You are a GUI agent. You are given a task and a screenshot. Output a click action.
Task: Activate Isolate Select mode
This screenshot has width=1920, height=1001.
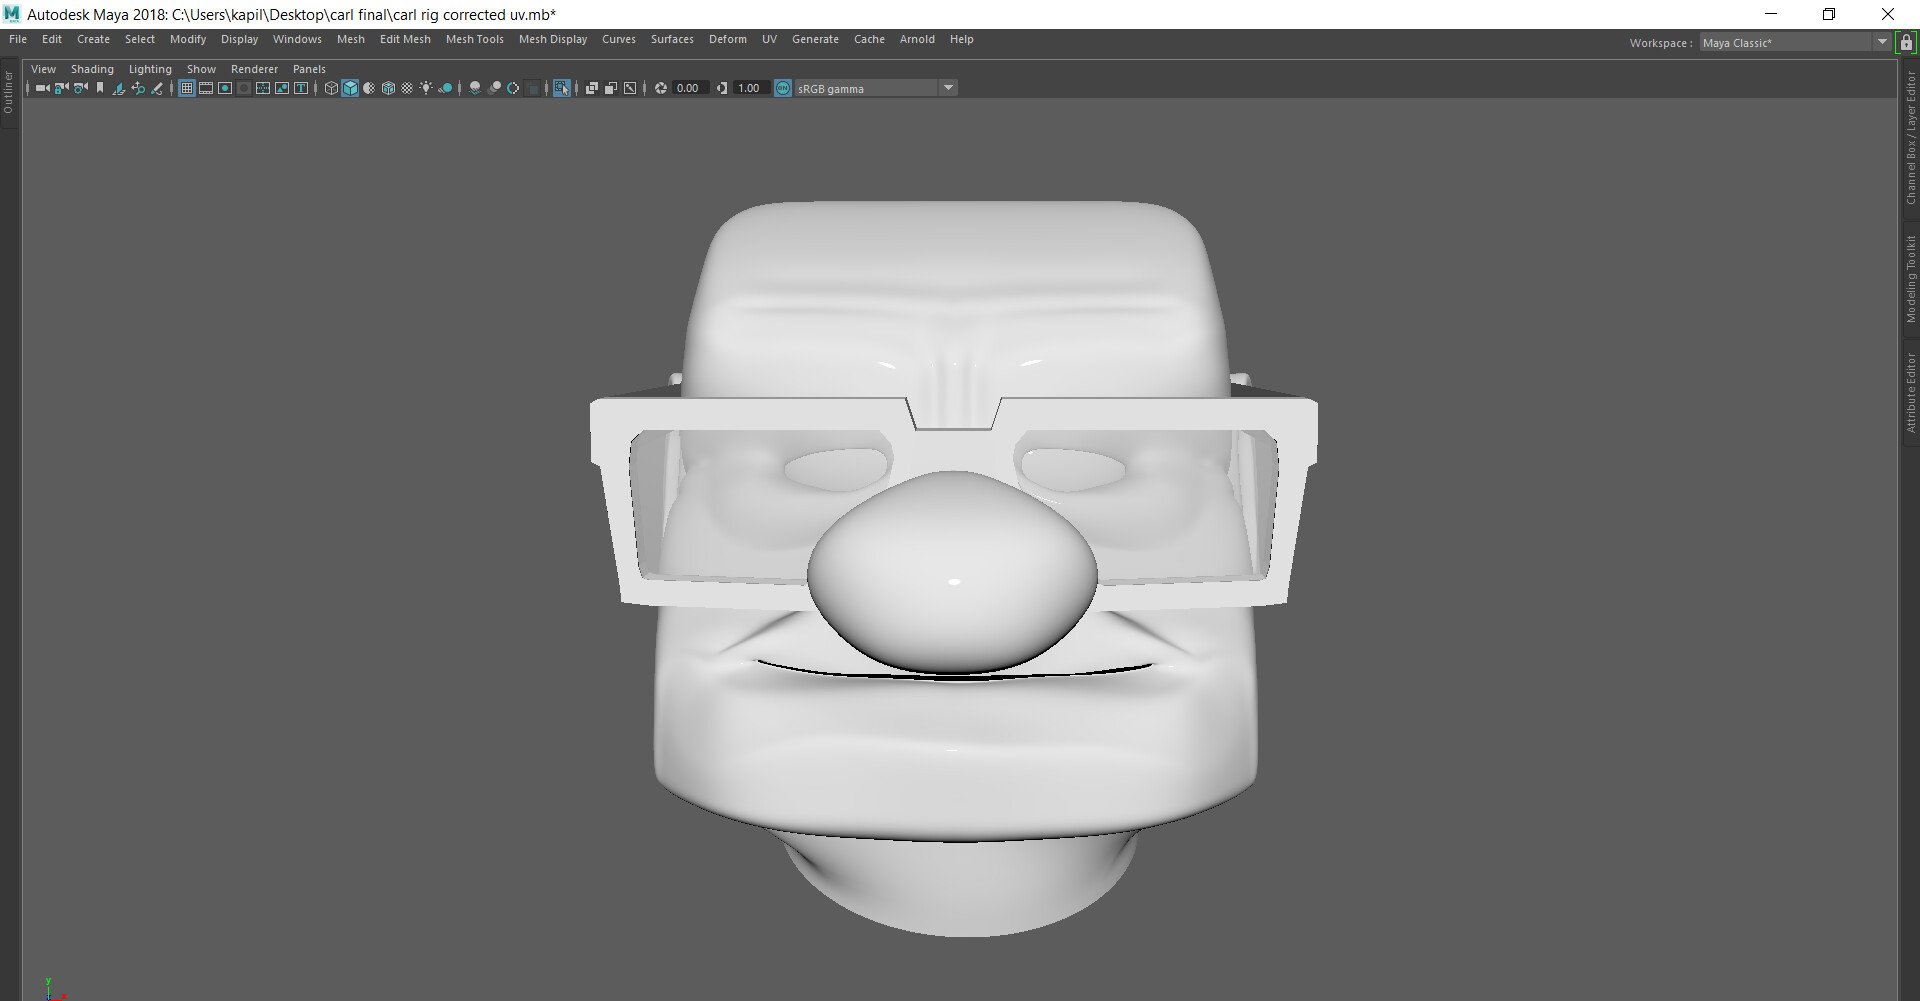coord(562,88)
